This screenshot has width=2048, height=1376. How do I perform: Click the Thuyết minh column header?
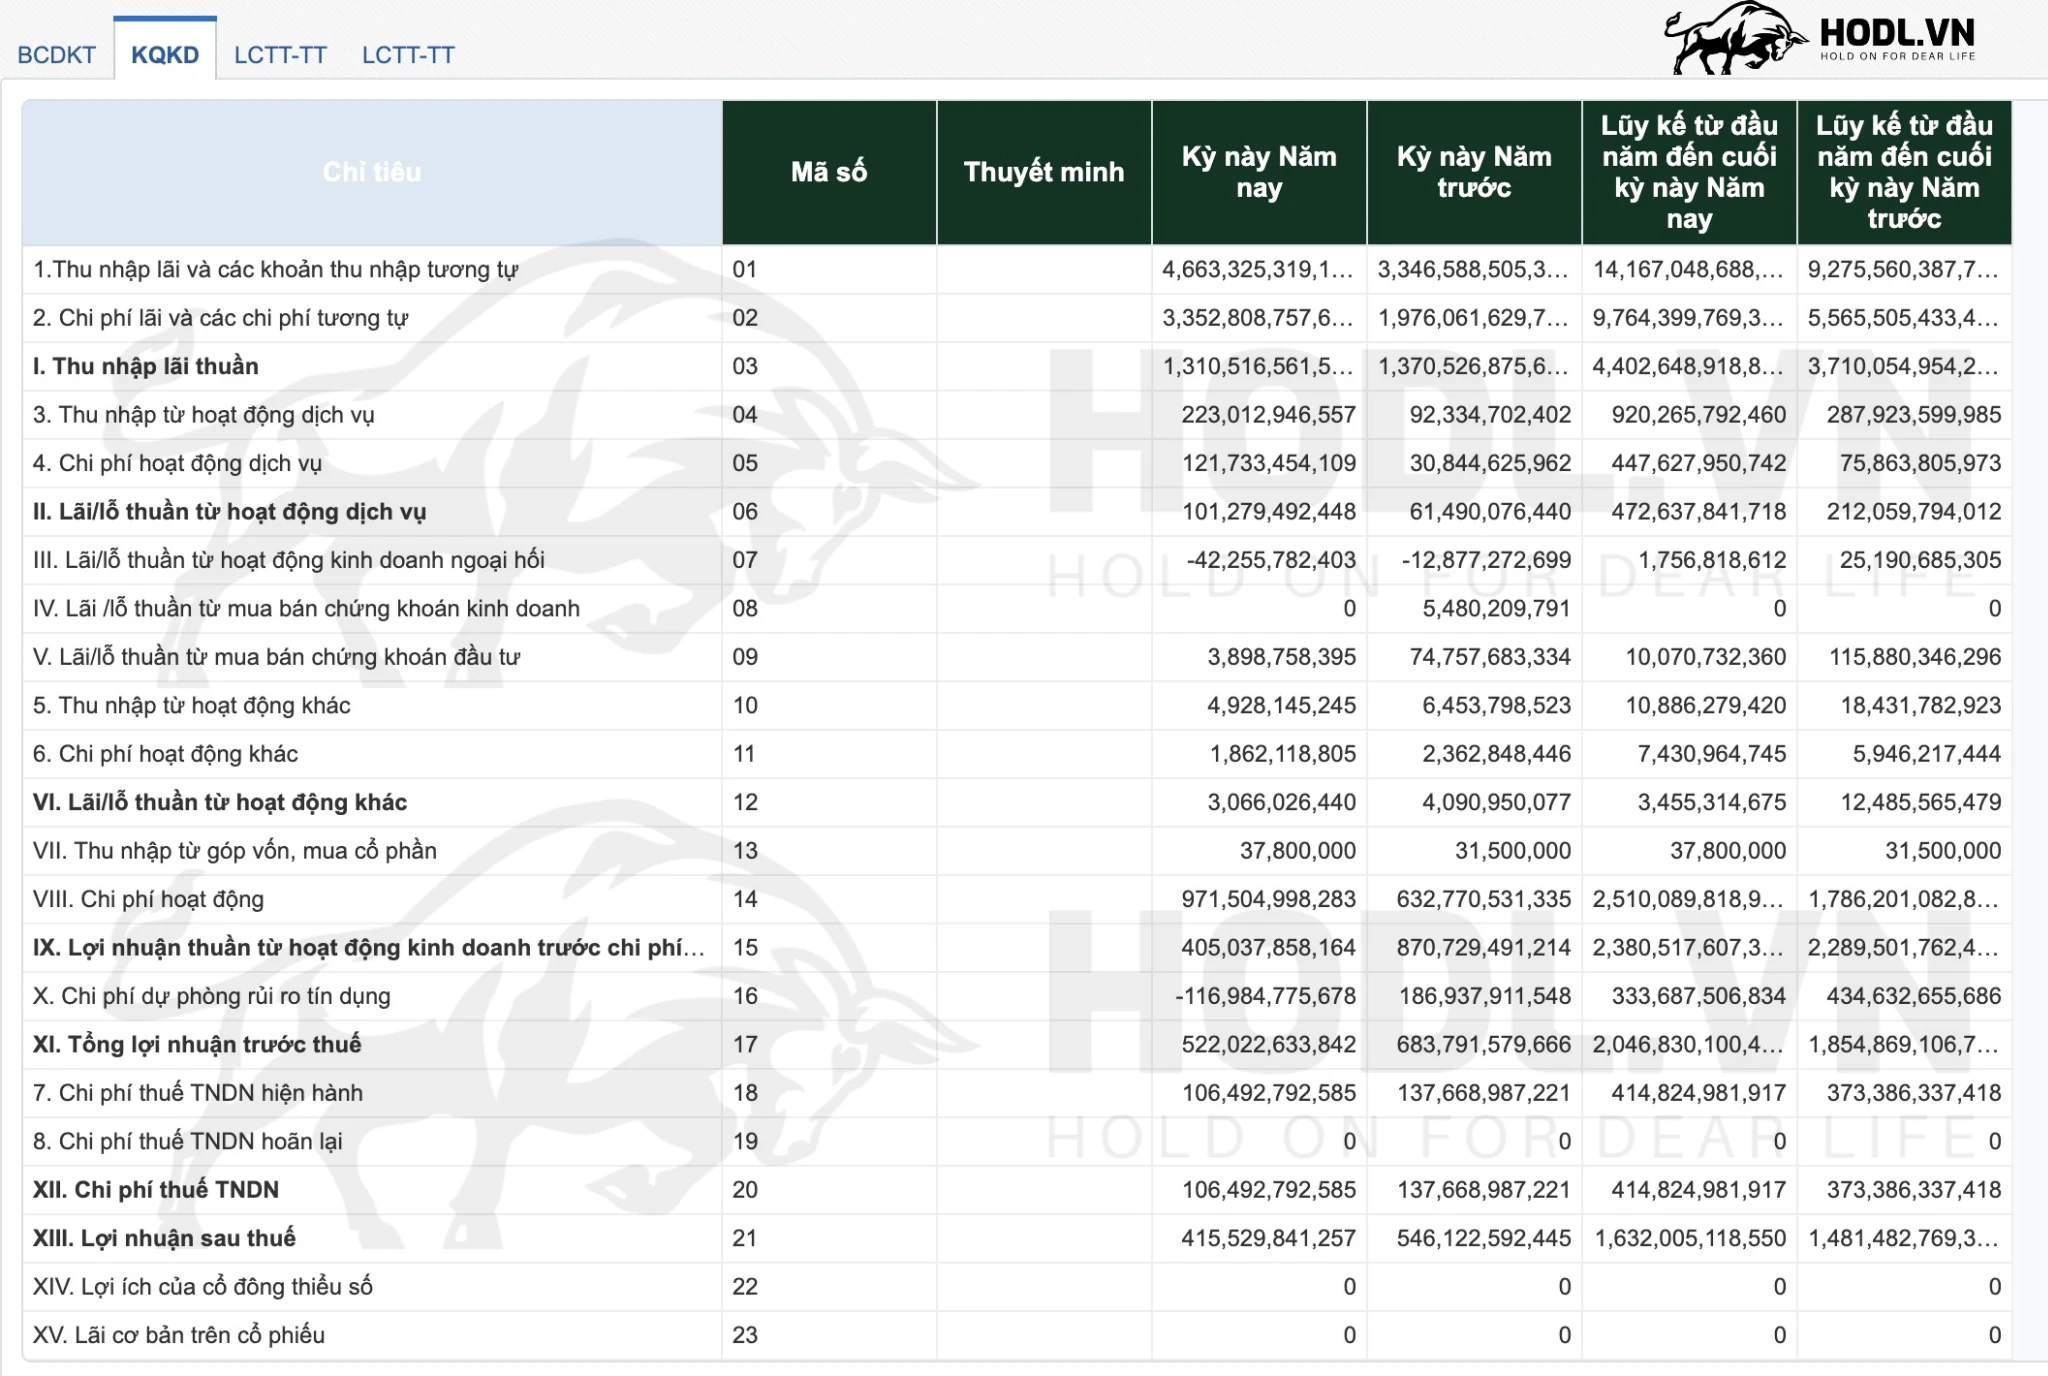point(1043,172)
